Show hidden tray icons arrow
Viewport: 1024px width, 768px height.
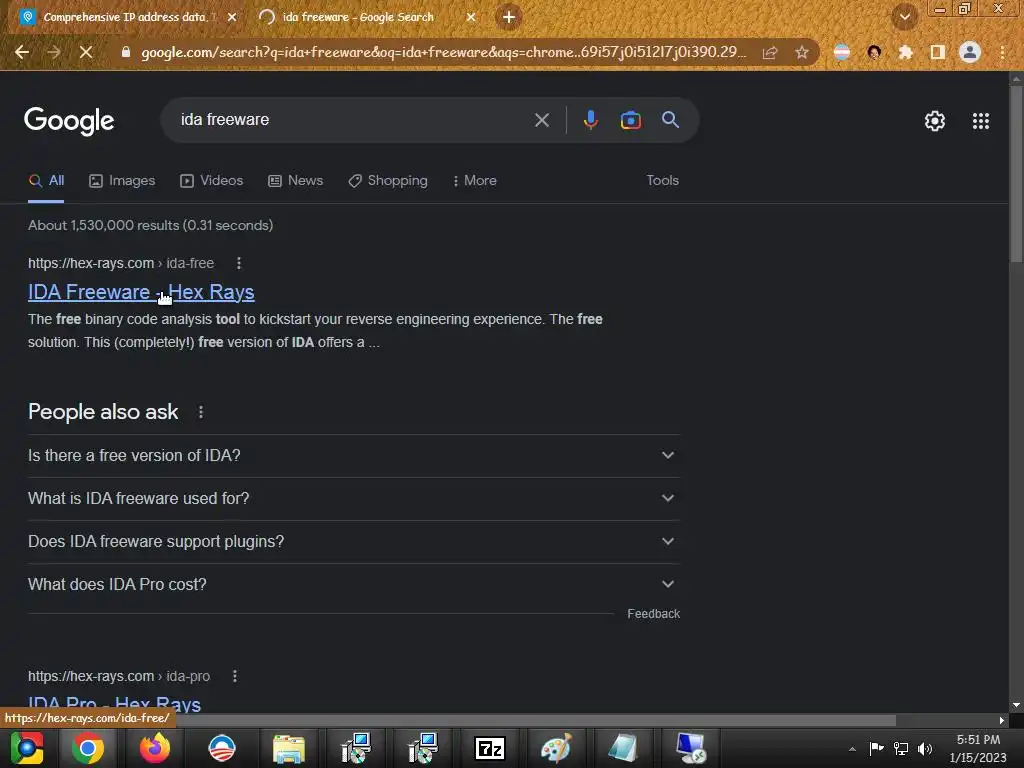point(852,749)
